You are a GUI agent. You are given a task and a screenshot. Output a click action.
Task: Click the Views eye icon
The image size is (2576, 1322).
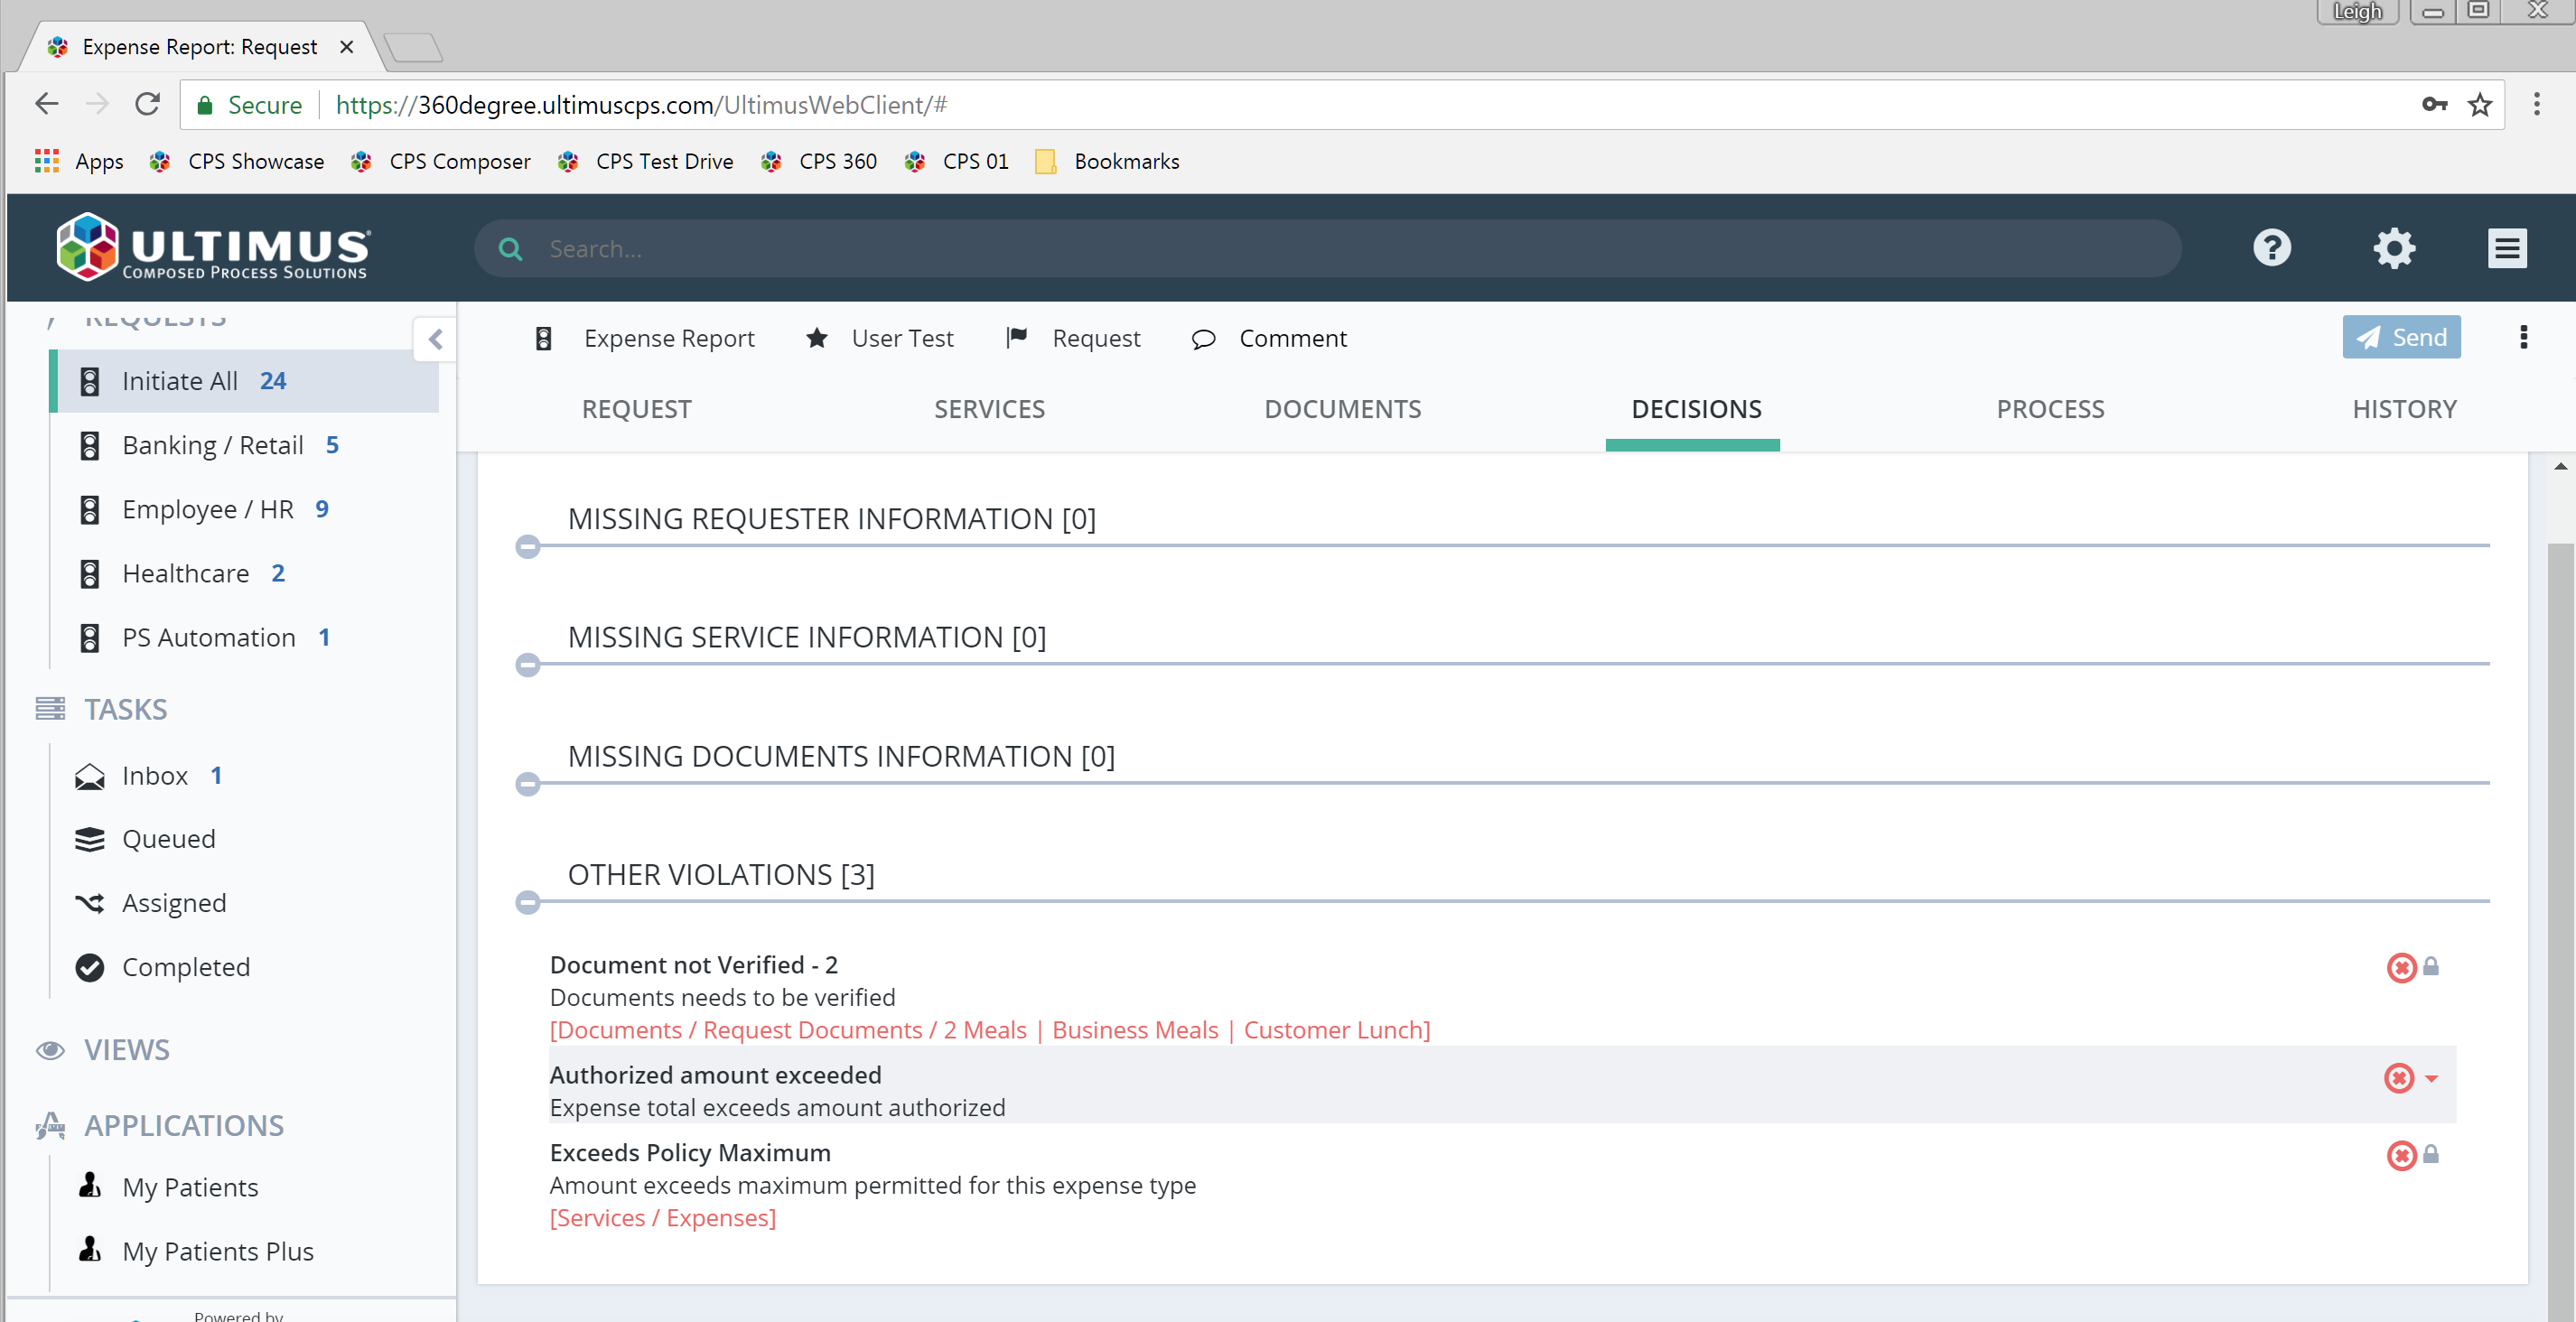point(50,1050)
